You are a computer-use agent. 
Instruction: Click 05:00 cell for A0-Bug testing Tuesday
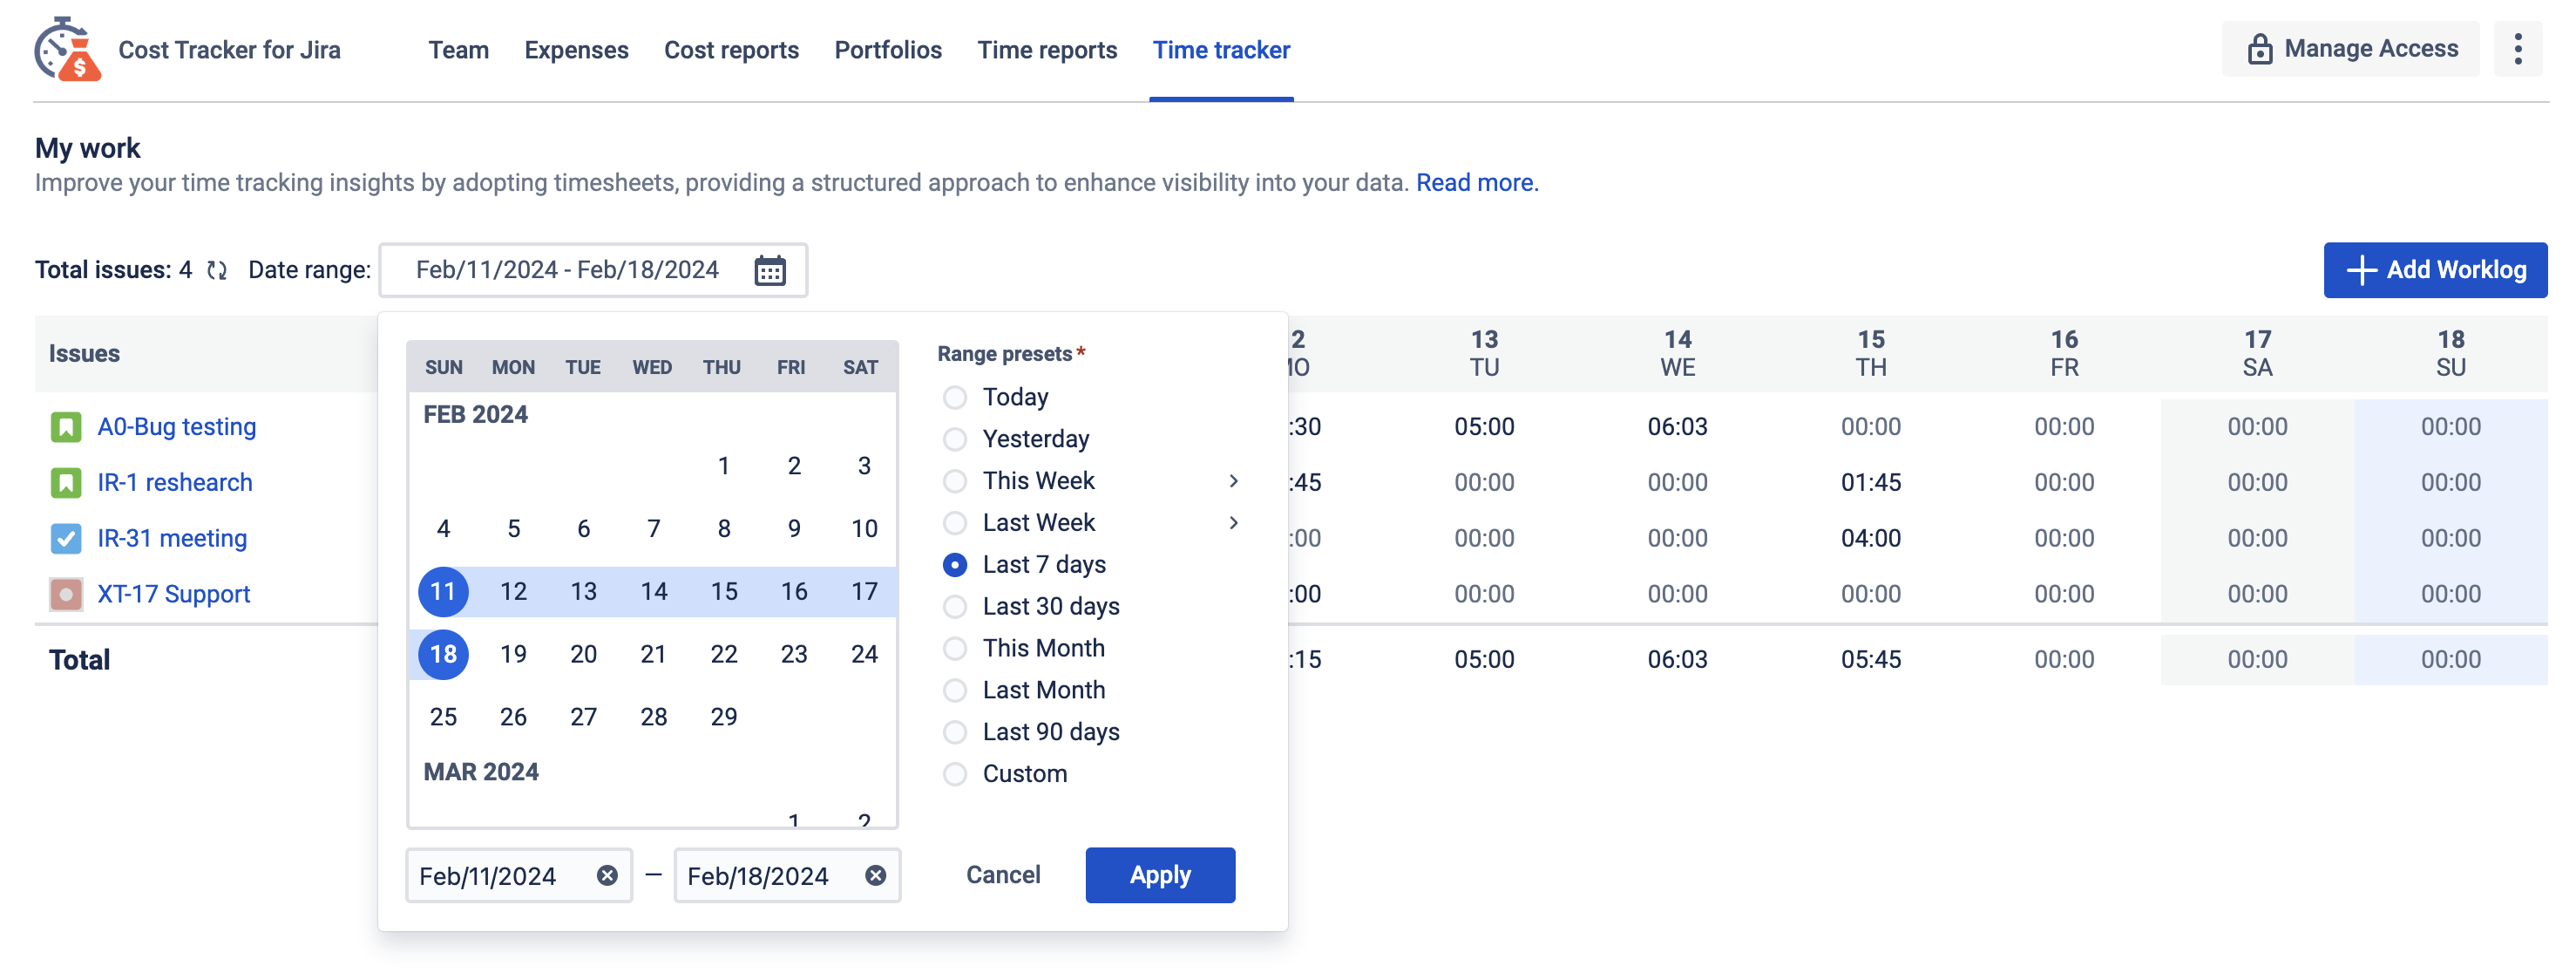coord(1484,427)
